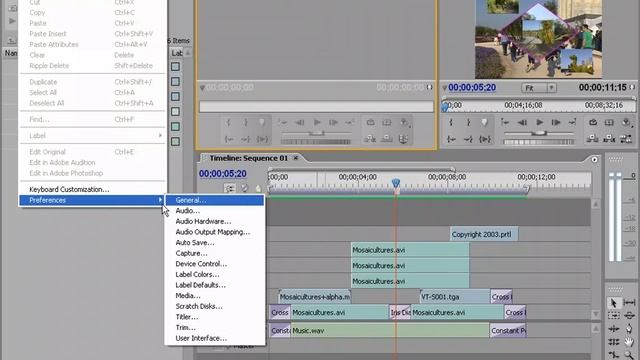Go to Out Point in Program monitor
640x360 pixels.
pyautogui.click(x=468, y=139)
